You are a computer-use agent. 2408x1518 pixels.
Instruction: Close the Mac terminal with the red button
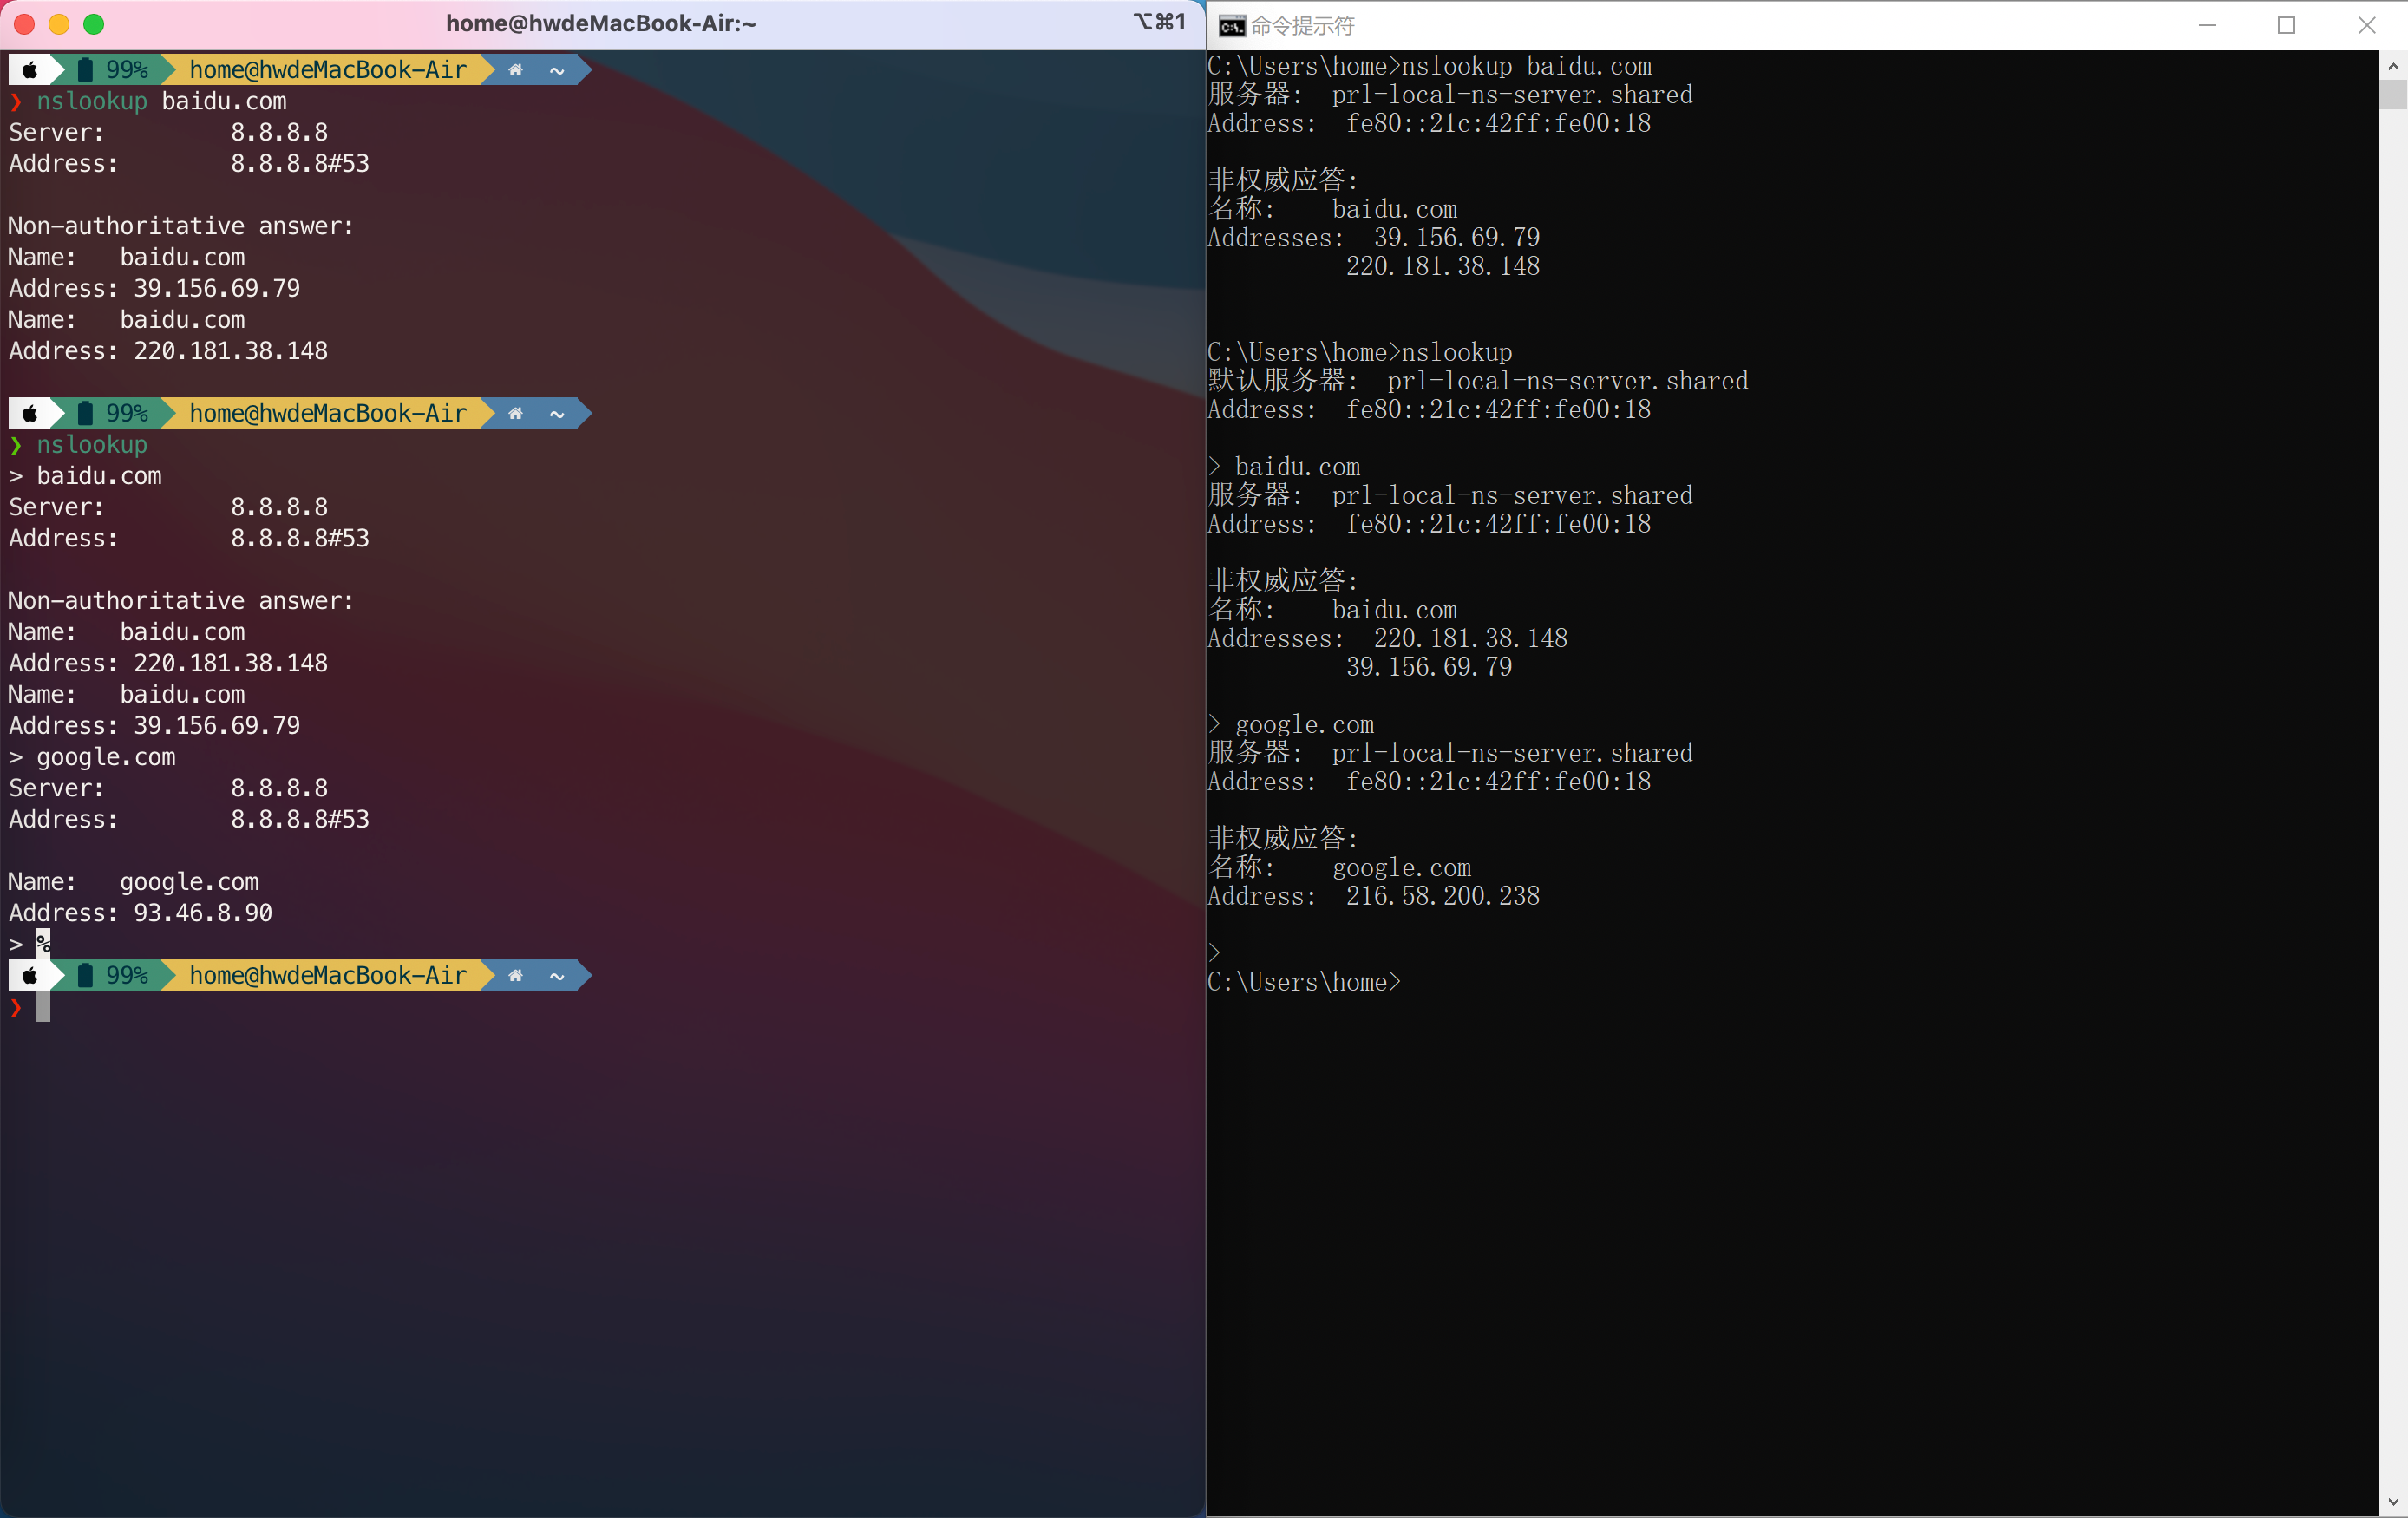[x=25, y=24]
